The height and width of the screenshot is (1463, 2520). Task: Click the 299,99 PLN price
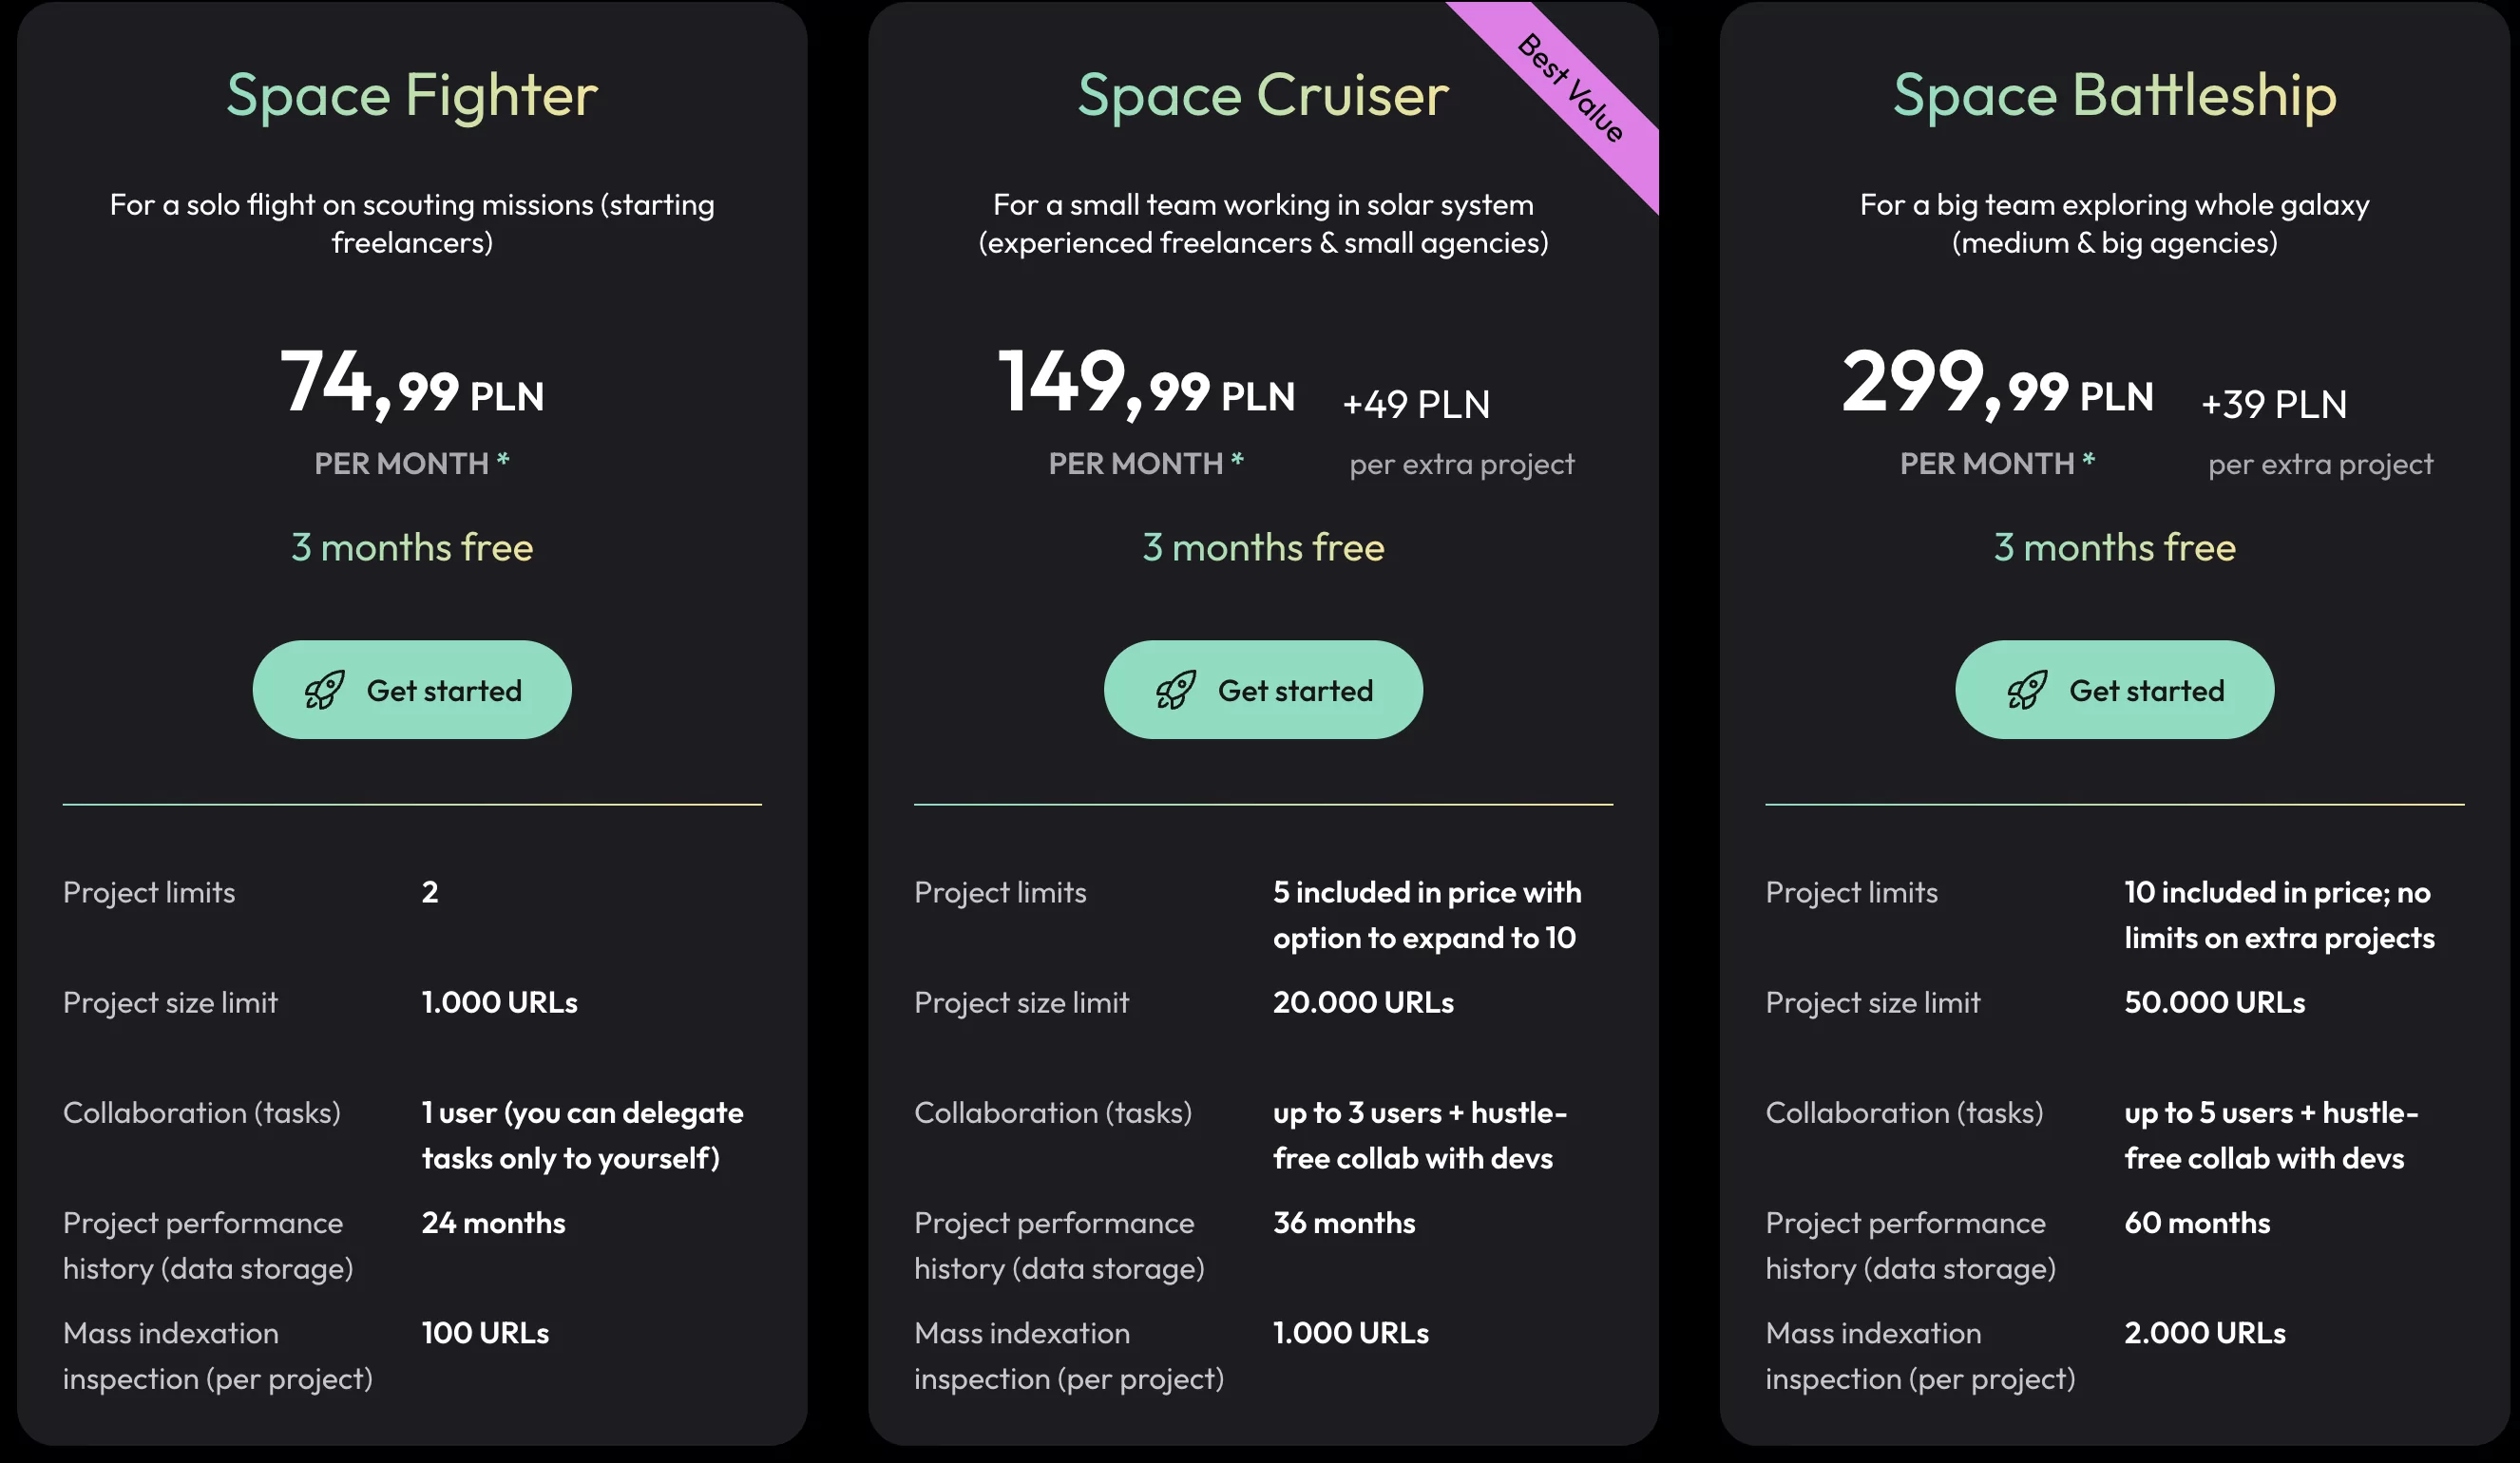click(1997, 385)
